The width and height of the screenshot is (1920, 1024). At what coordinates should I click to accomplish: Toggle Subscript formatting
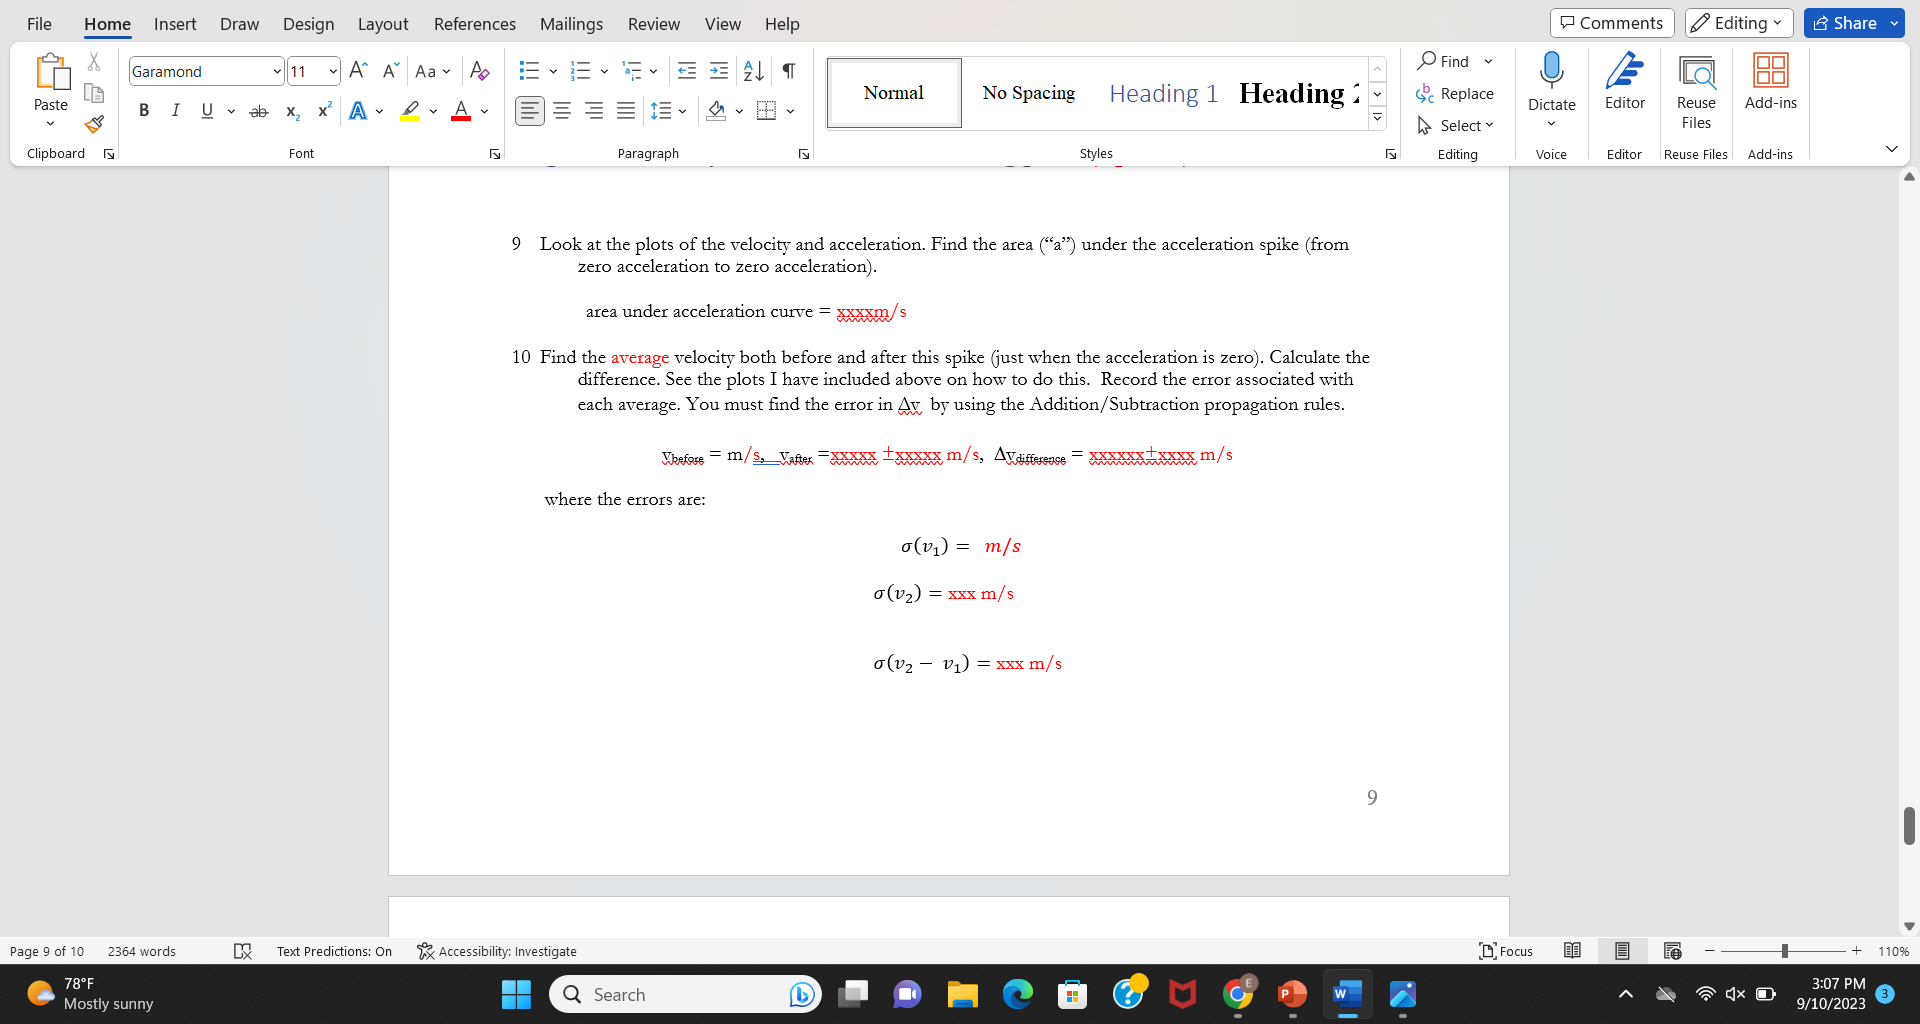[x=292, y=111]
